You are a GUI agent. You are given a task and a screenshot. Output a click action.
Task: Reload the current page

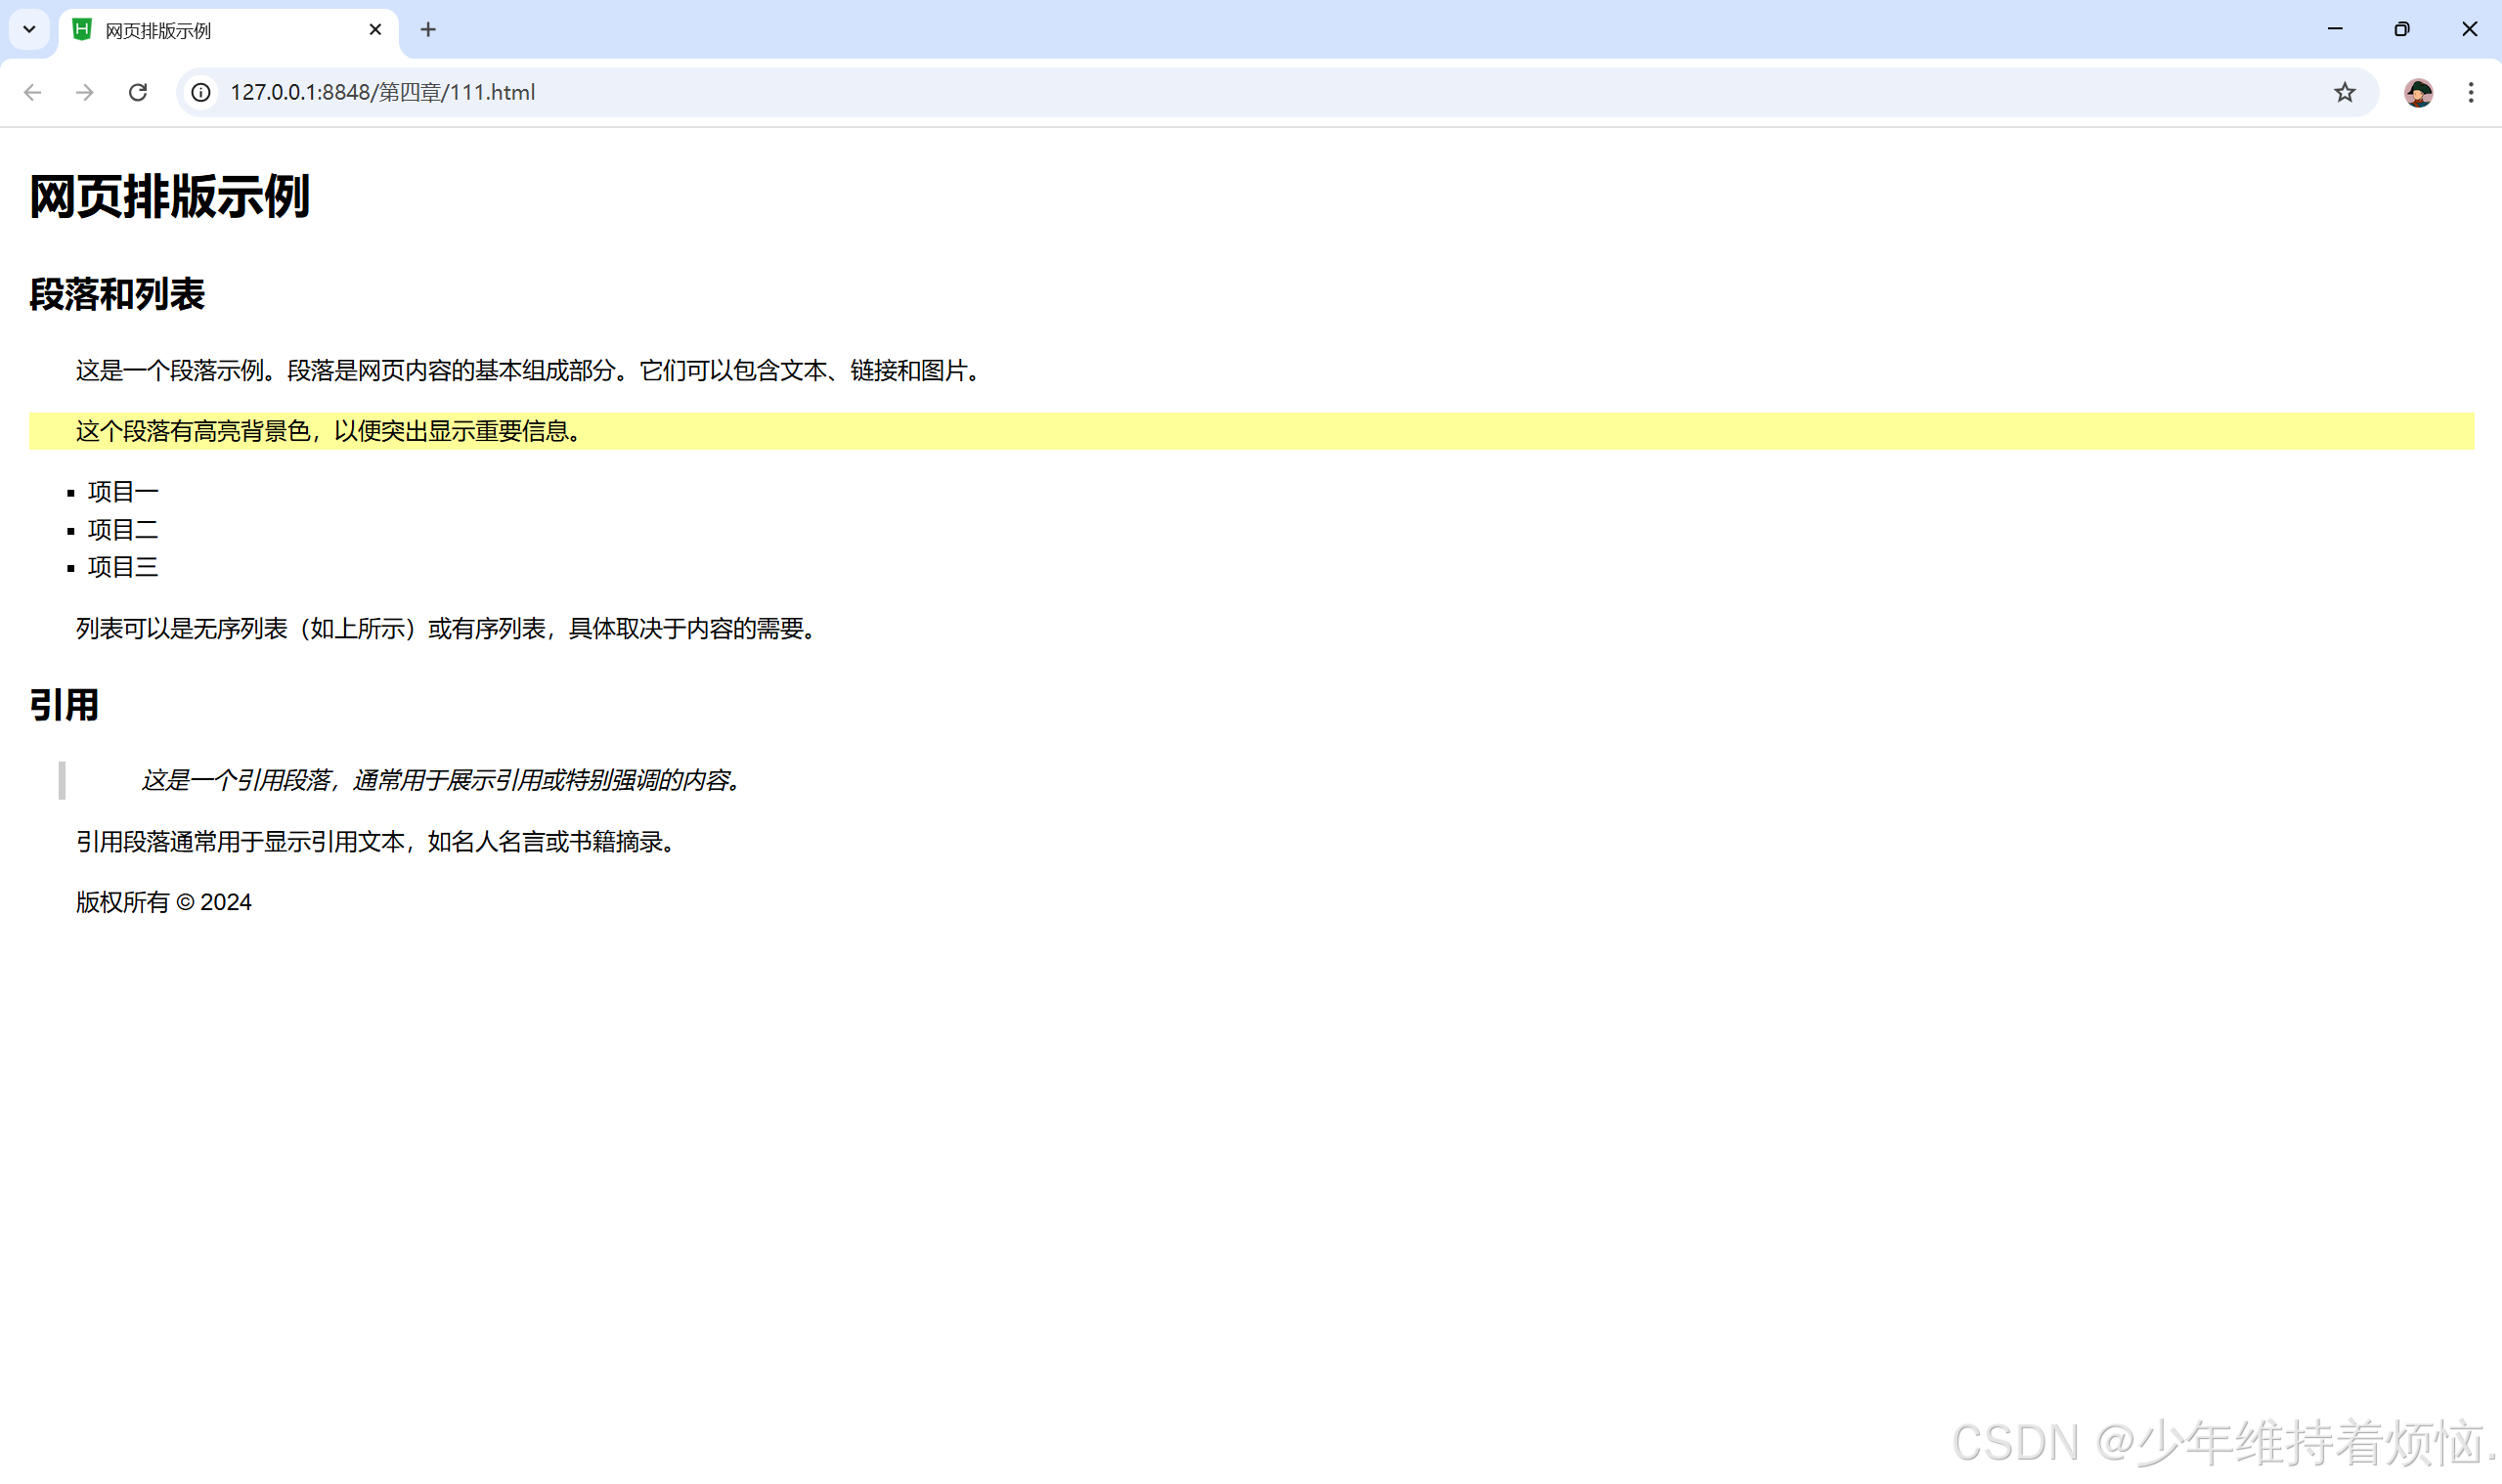click(x=138, y=92)
